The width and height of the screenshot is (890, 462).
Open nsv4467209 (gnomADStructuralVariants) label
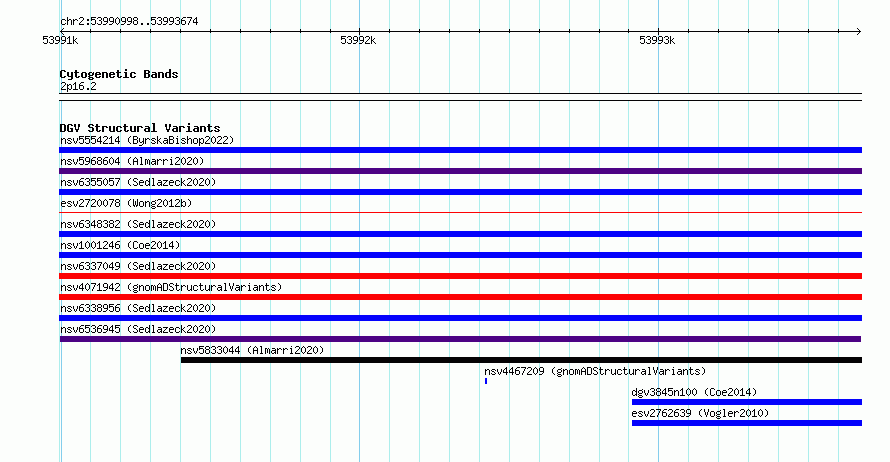595,371
